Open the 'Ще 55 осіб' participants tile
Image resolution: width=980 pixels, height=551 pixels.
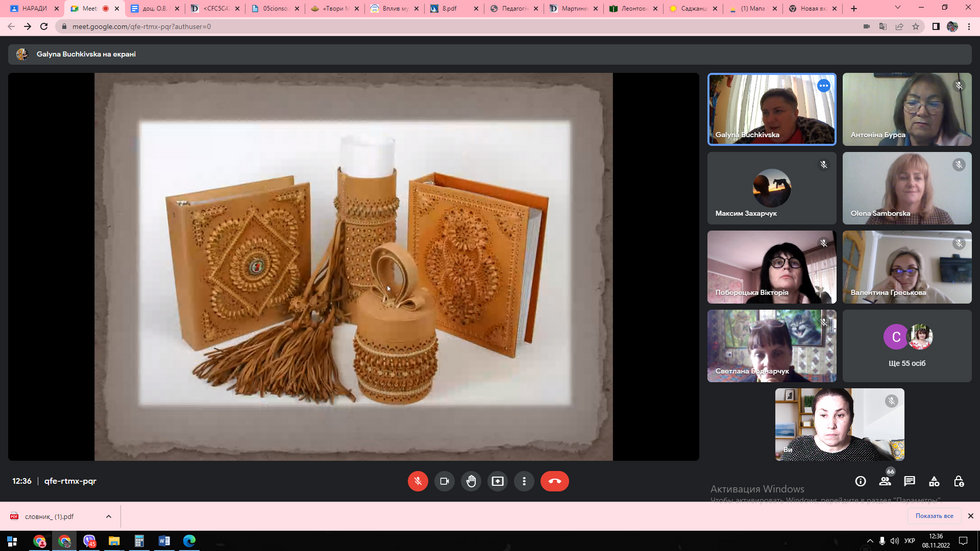907,345
